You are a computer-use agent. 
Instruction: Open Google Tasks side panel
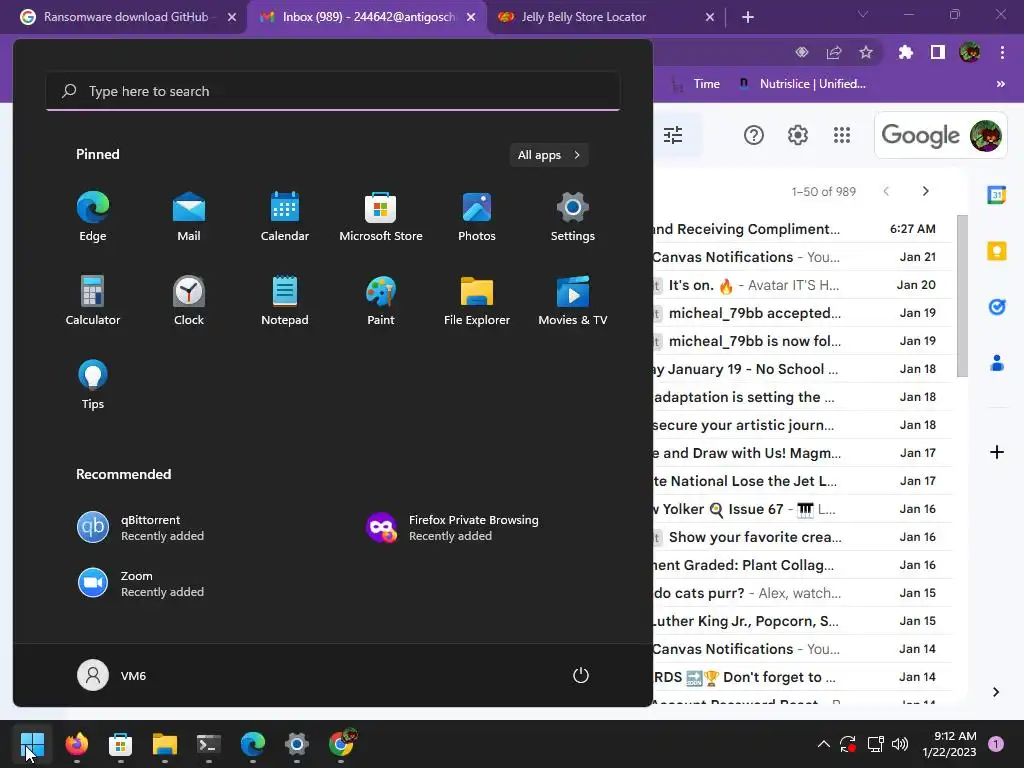click(997, 306)
